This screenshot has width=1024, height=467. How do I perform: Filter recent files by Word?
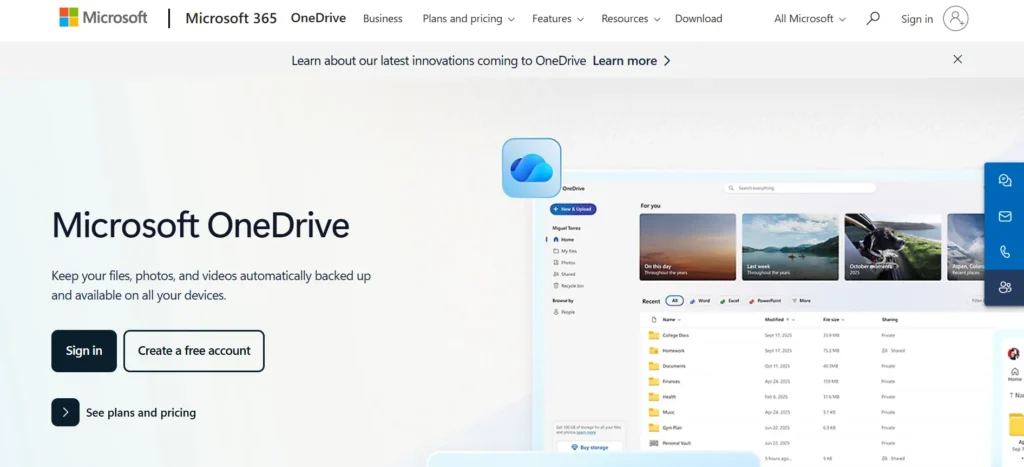point(699,301)
